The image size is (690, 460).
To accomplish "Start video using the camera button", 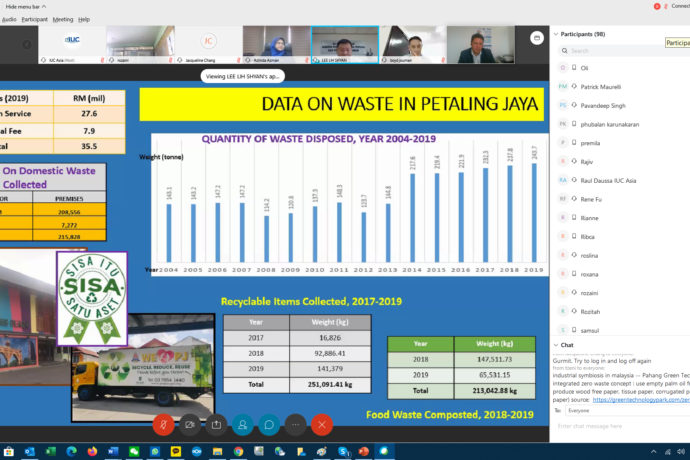I will (x=190, y=425).
